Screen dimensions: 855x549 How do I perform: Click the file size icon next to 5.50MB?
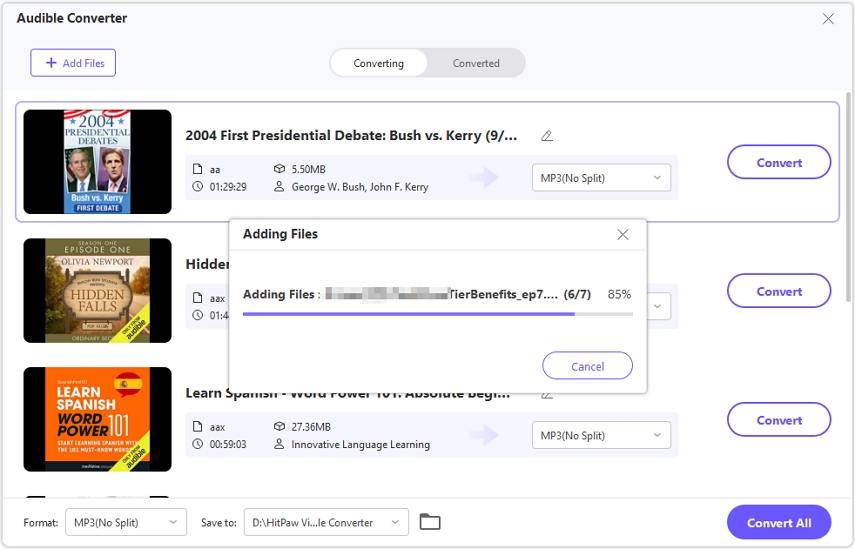(279, 169)
